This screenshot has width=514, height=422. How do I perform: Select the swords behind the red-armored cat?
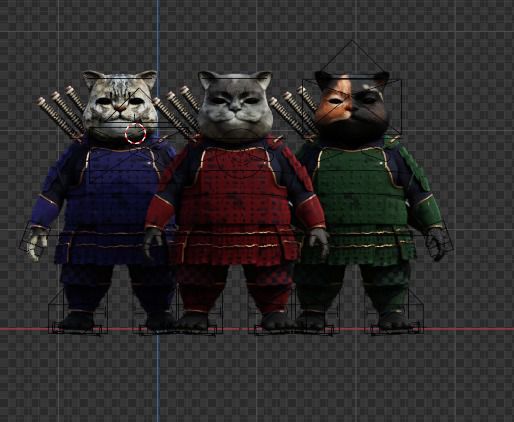pyautogui.click(x=177, y=112)
